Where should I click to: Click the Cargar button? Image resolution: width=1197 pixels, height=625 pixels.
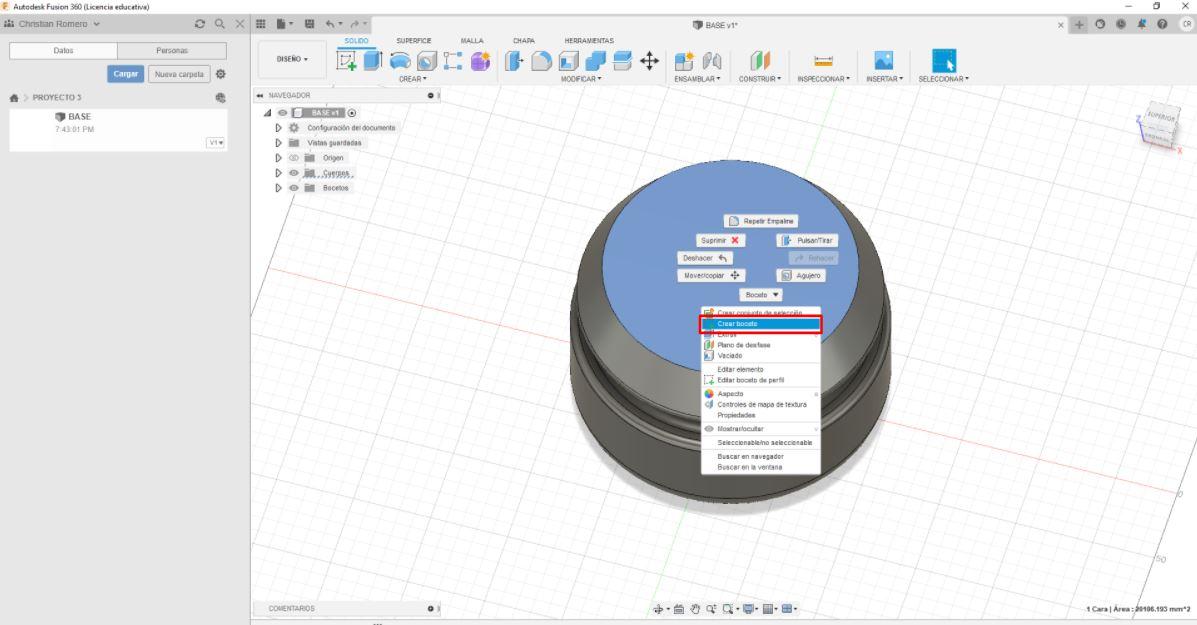pos(125,74)
